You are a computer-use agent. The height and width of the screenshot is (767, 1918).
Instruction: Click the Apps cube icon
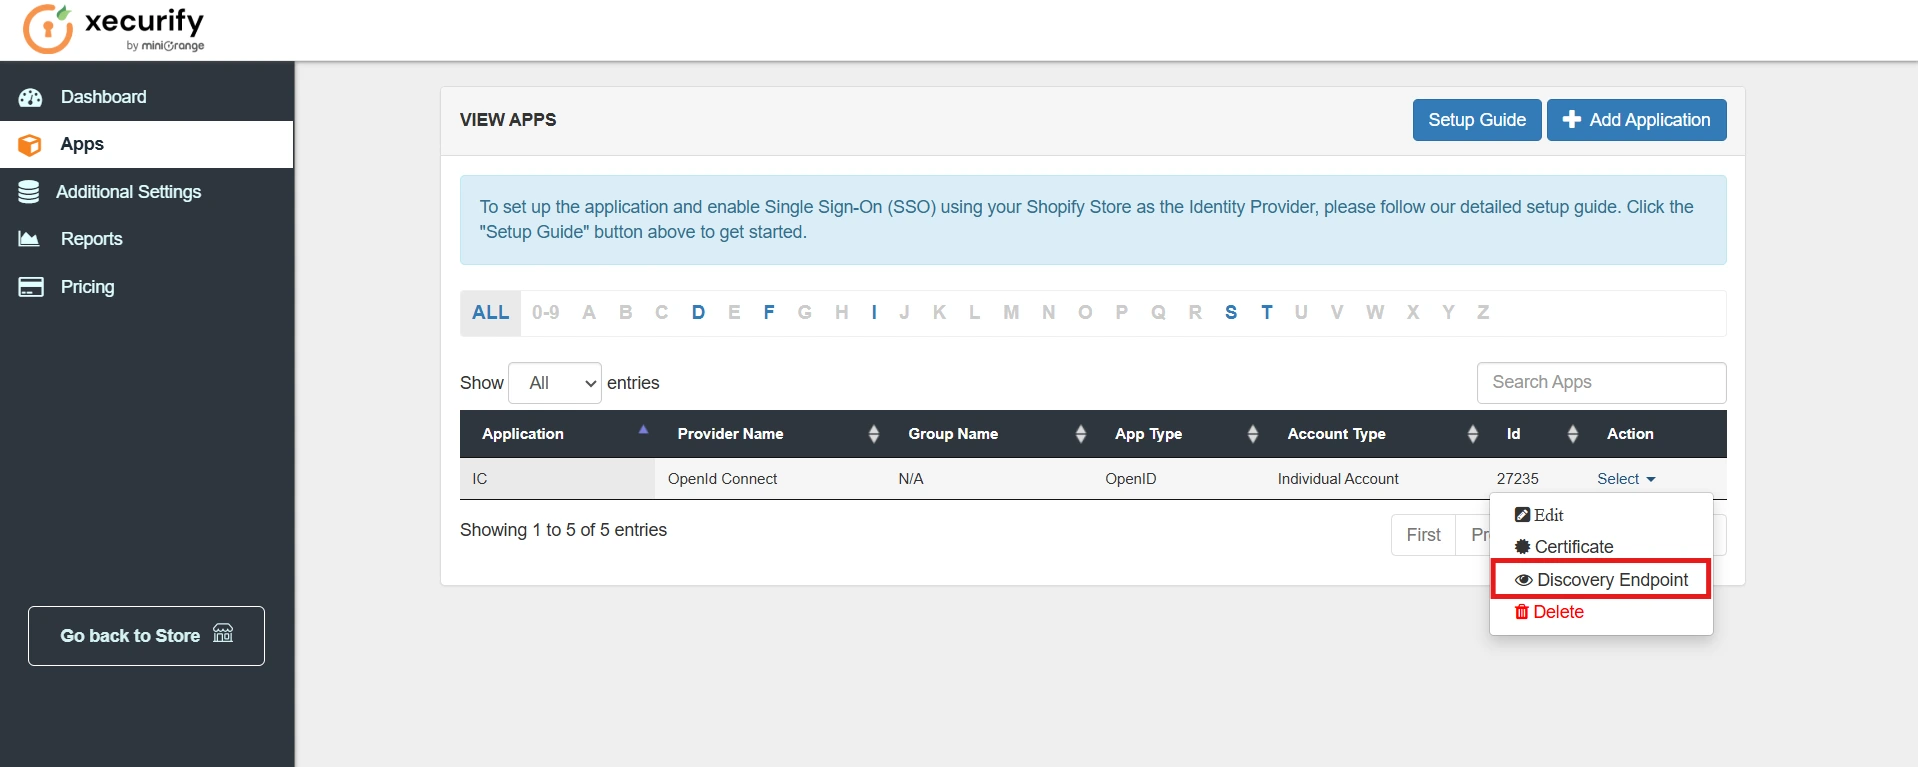(x=30, y=145)
